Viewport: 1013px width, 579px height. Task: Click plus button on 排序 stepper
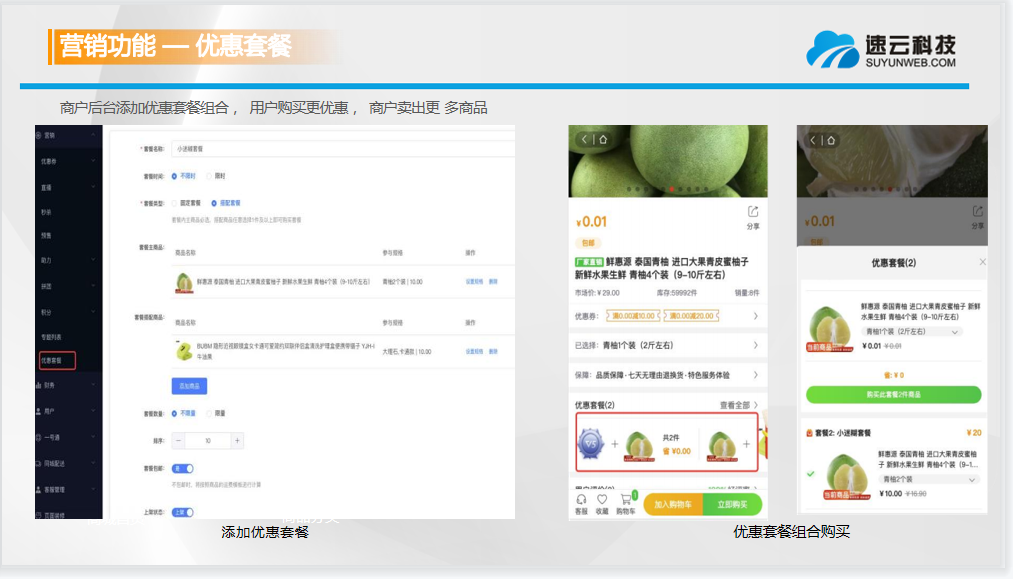[x=237, y=440]
